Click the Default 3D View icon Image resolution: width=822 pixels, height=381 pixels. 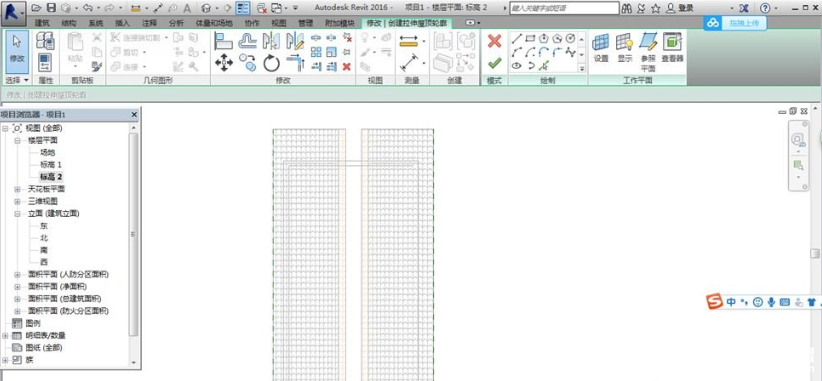coord(207,8)
